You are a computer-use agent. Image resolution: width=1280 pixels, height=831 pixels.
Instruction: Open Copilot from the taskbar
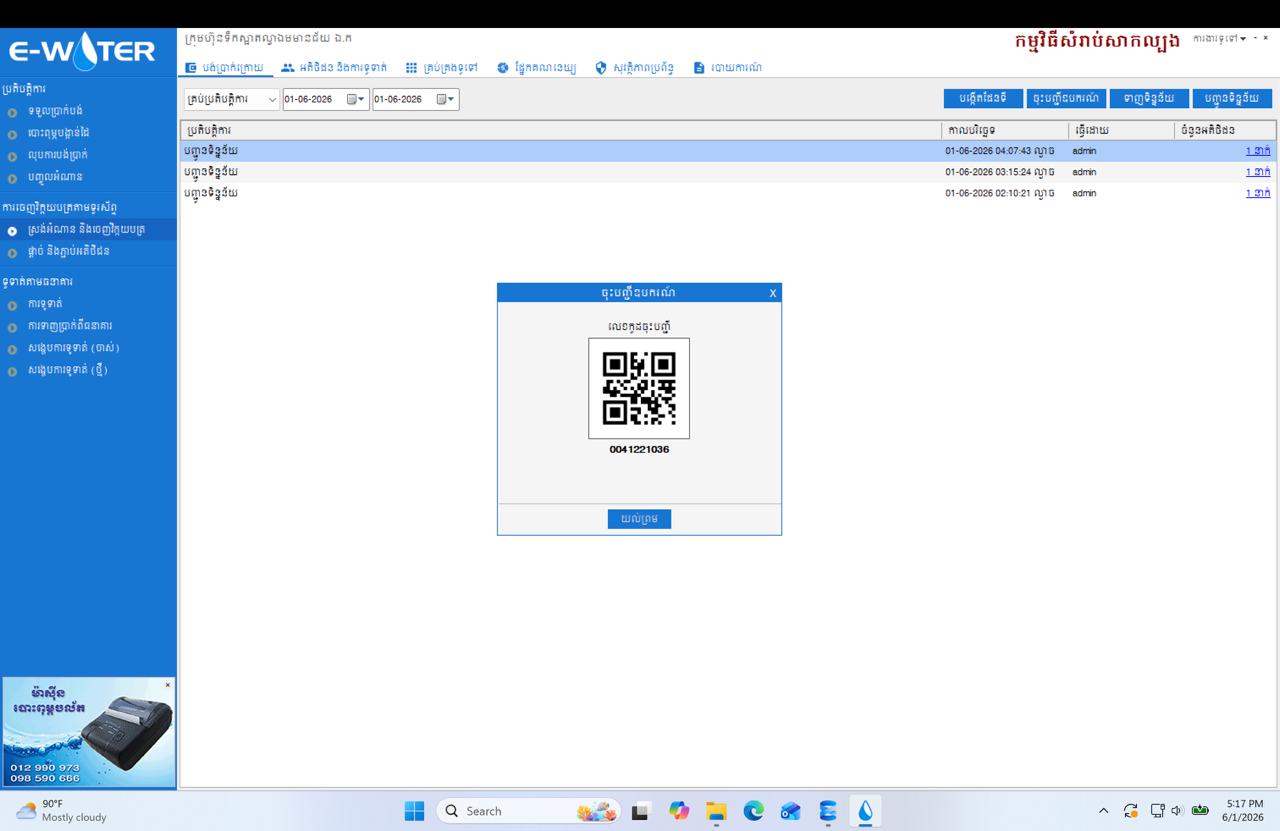(679, 811)
